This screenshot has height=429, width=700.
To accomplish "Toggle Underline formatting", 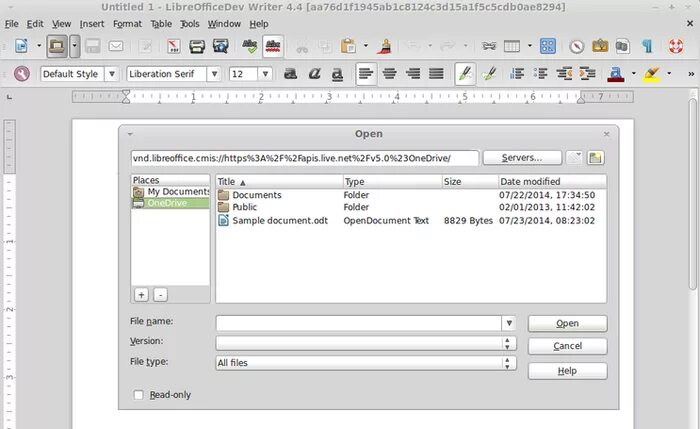I will [338, 74].
